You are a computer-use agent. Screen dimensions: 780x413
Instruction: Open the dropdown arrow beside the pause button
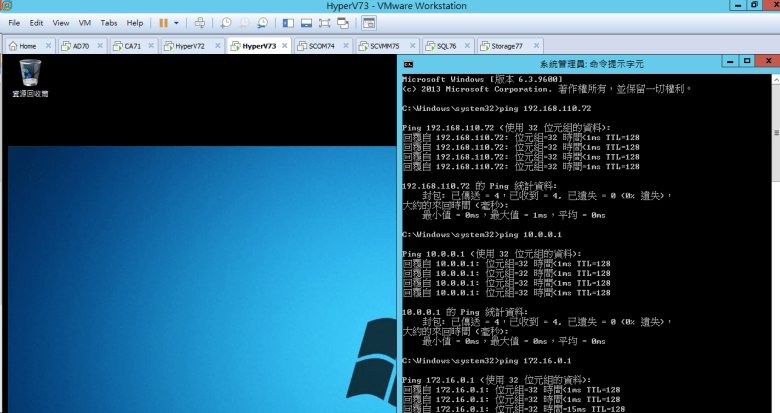coord(177,22)
